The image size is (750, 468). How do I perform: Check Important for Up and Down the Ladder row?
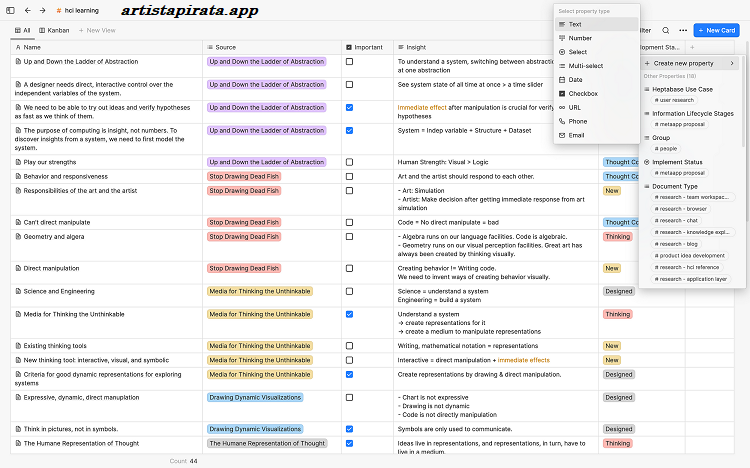[x=349, y=62]
